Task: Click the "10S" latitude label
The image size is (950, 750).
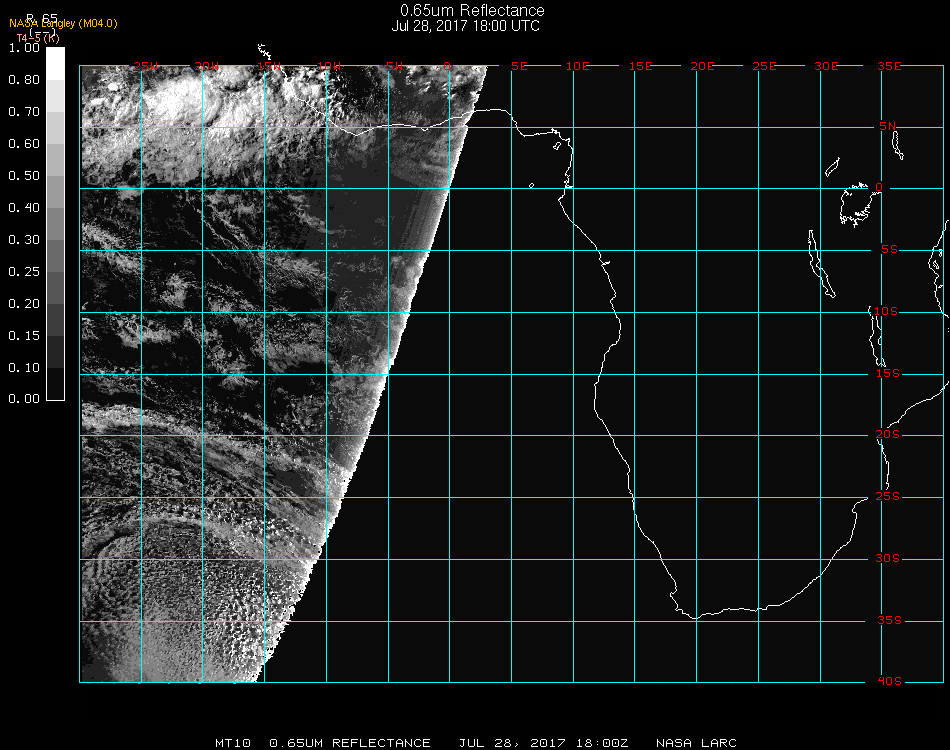Action: (886, 311)
